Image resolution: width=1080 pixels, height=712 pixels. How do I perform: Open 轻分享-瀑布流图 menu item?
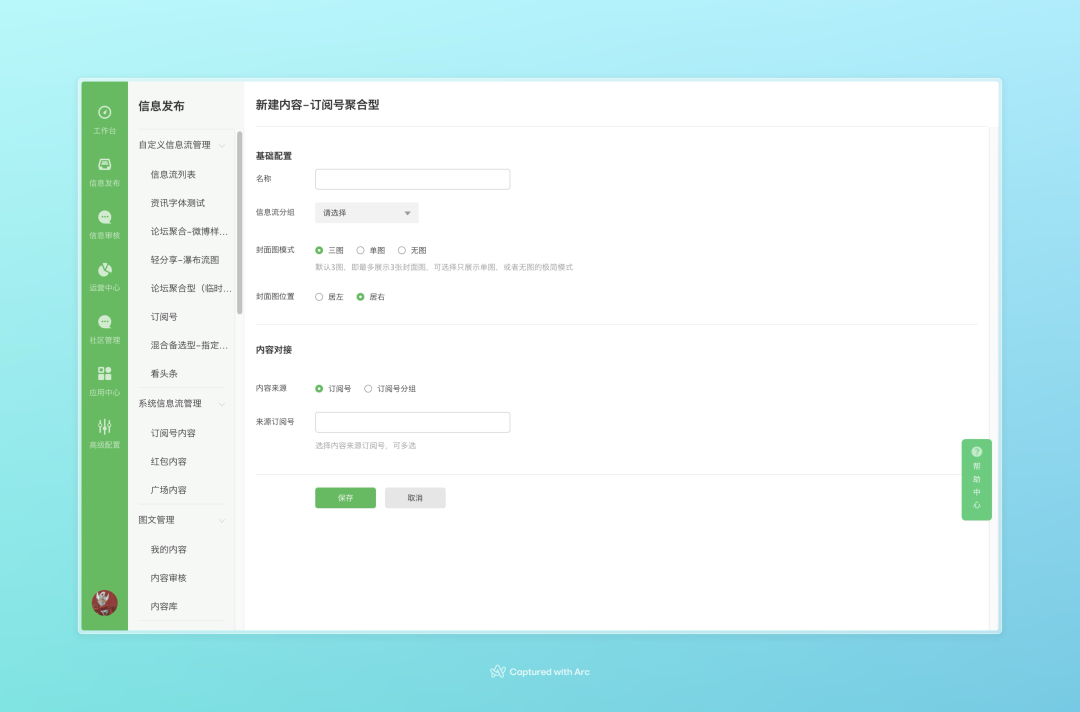tap(185, 260)
